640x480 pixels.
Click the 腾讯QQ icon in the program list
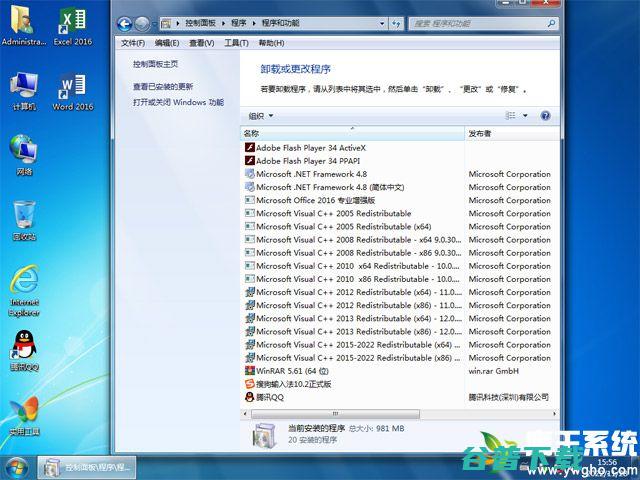click(249, 397)
